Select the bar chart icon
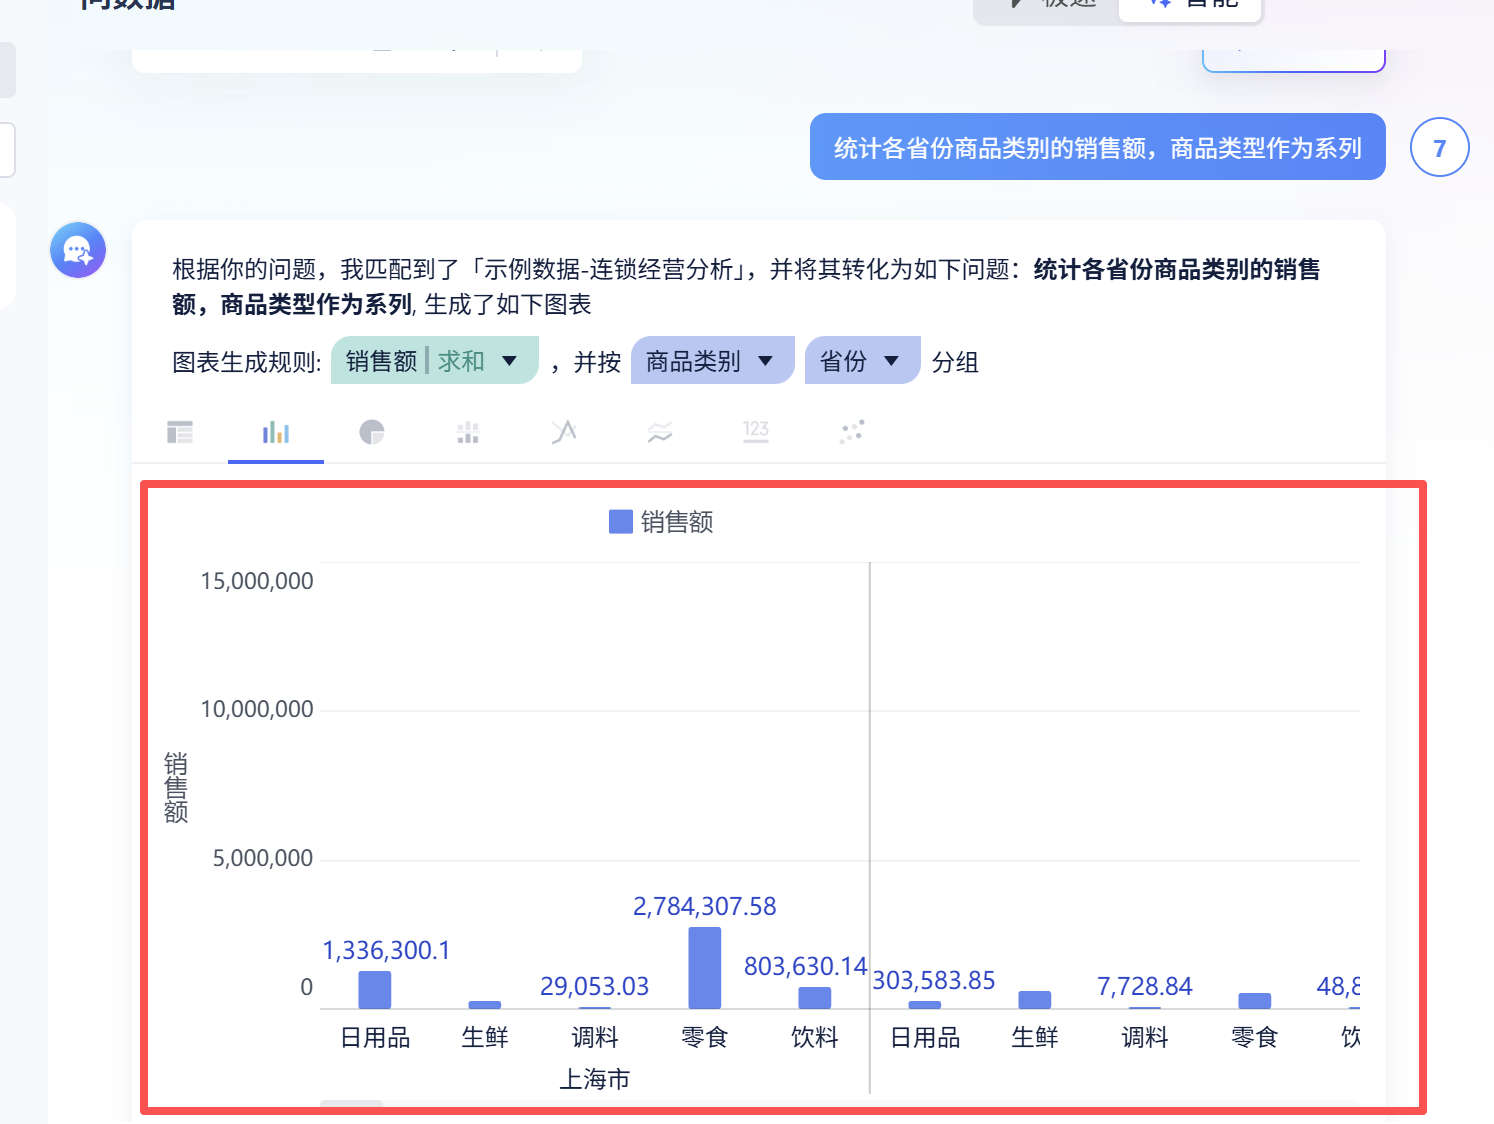 (x=276, y=432)
